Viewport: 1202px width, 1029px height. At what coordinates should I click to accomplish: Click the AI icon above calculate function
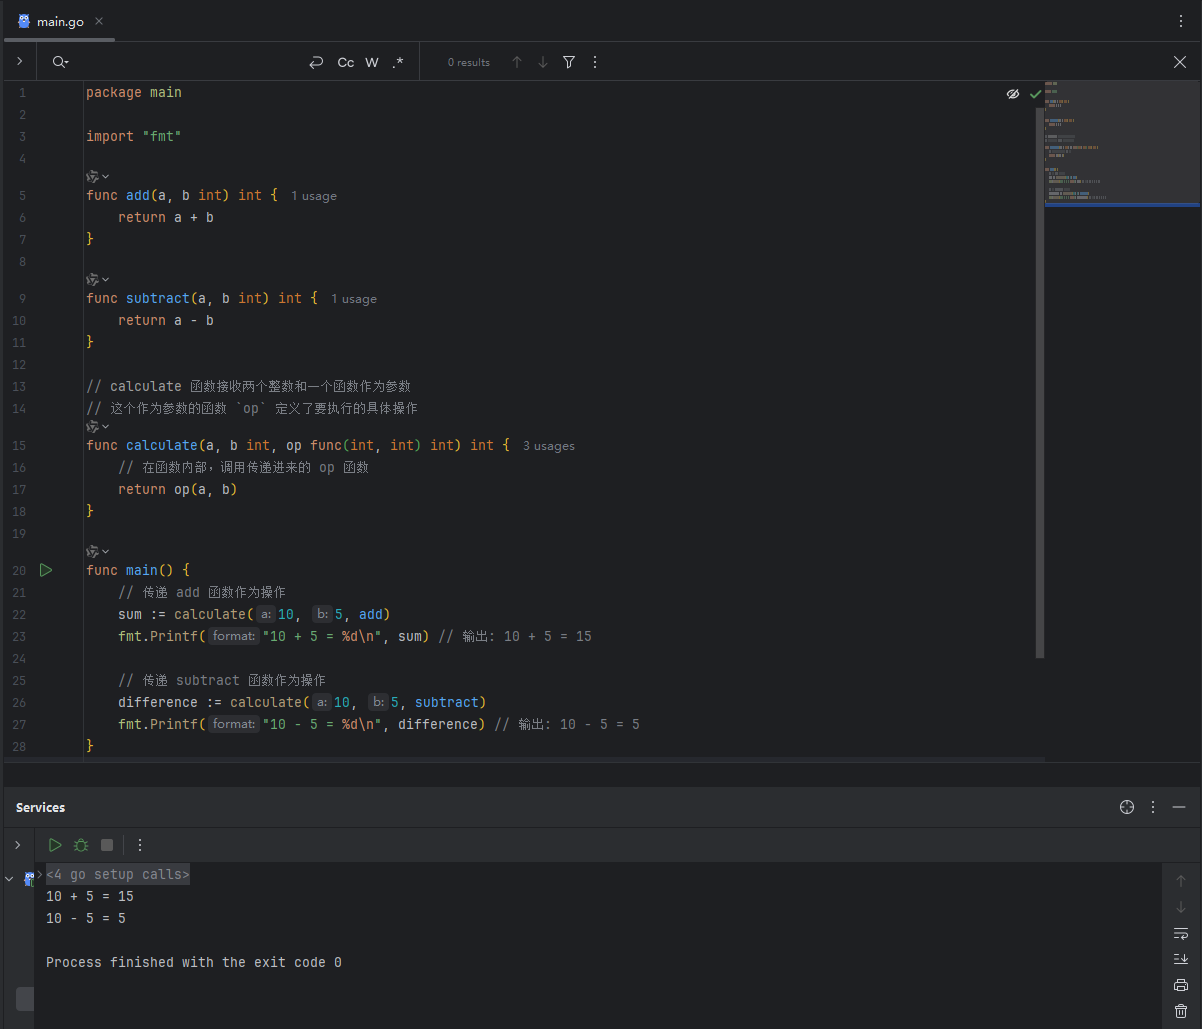[92, 426]
